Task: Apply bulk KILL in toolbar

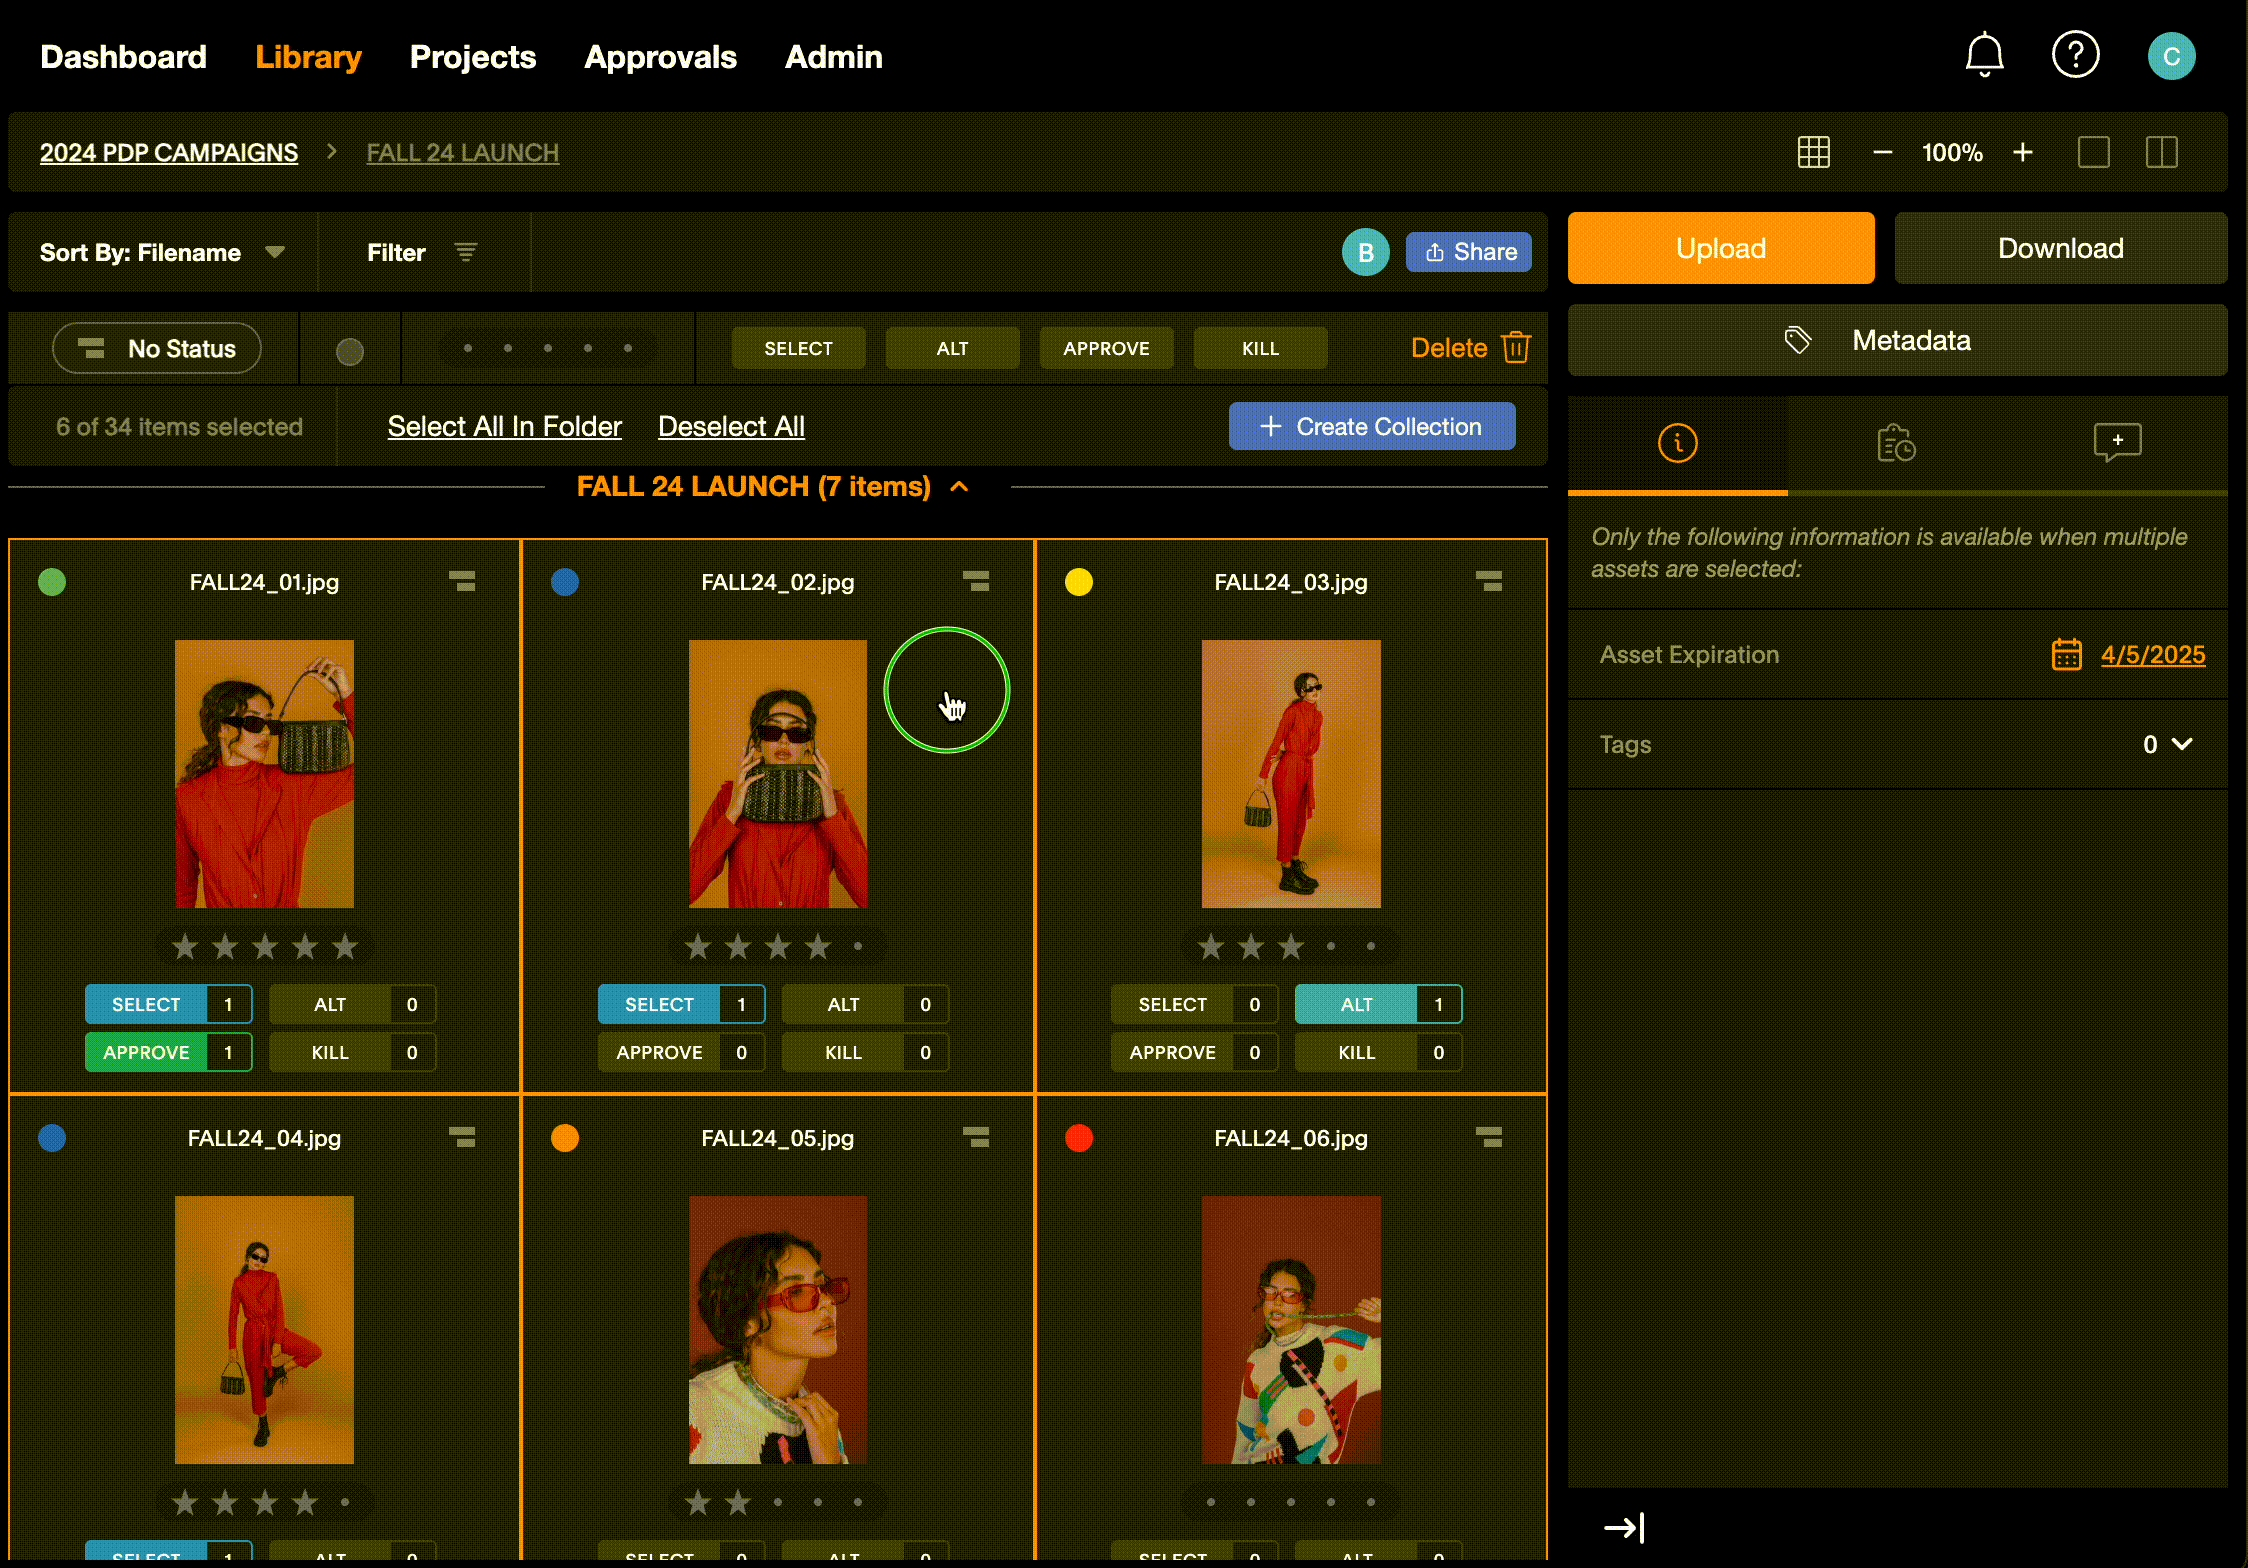Action: 1260,348
